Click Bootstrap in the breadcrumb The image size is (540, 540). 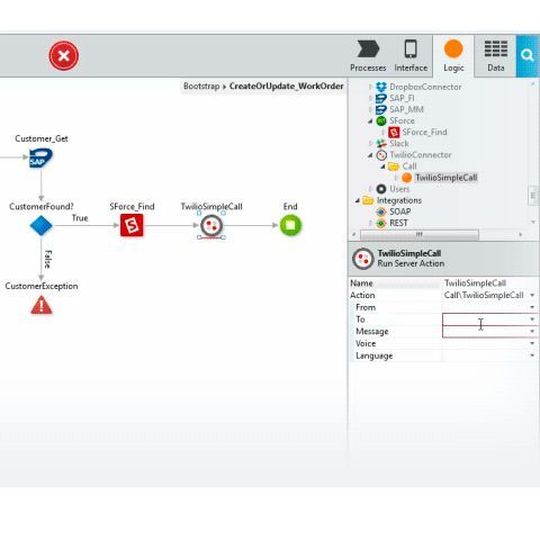201,86
